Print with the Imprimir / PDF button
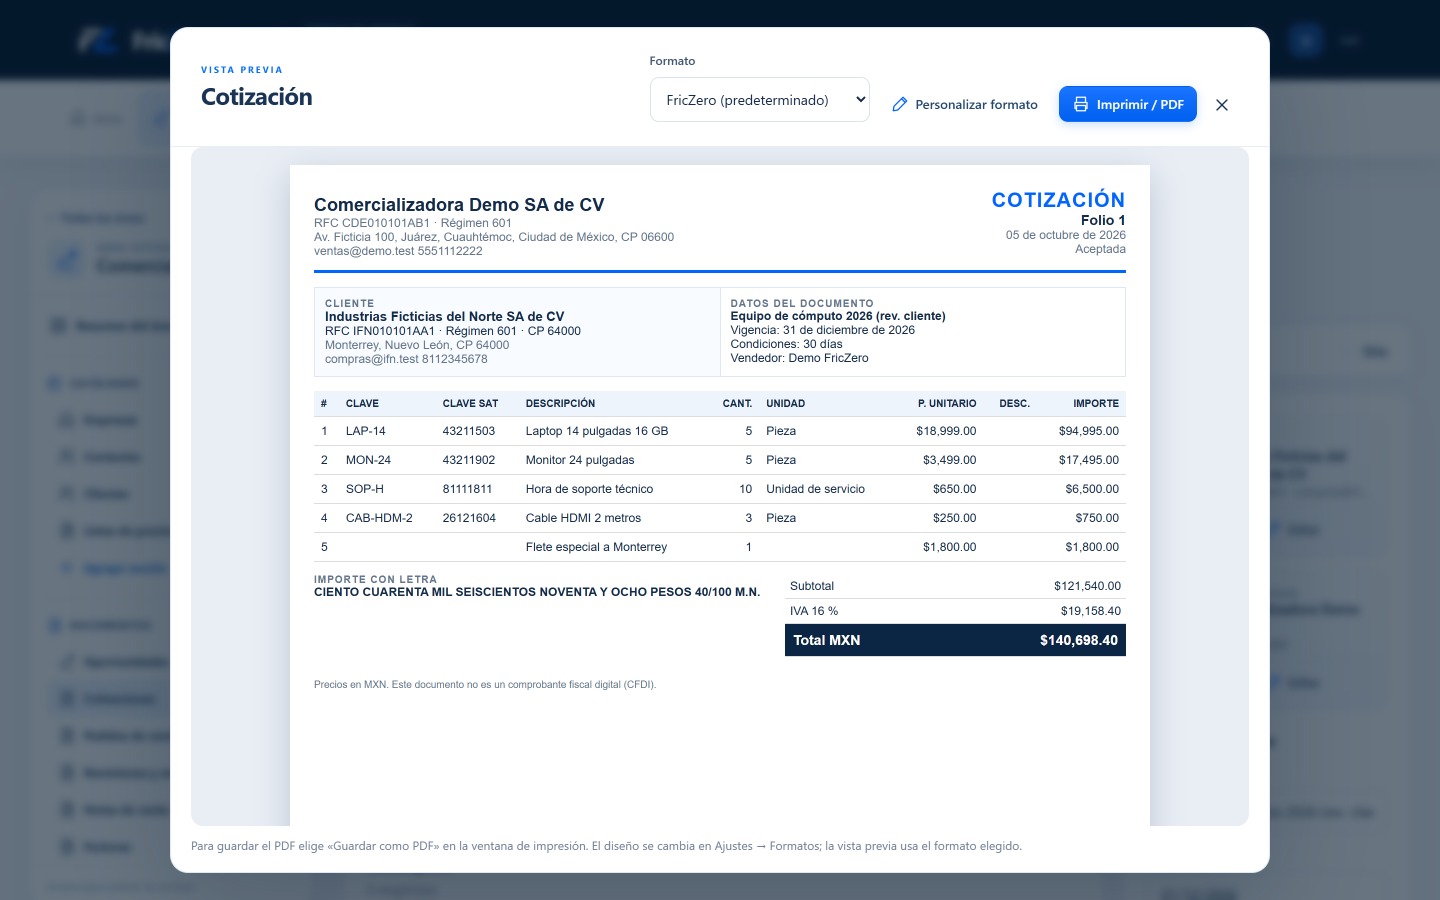1440x900 pixels. click(1128, 104)
